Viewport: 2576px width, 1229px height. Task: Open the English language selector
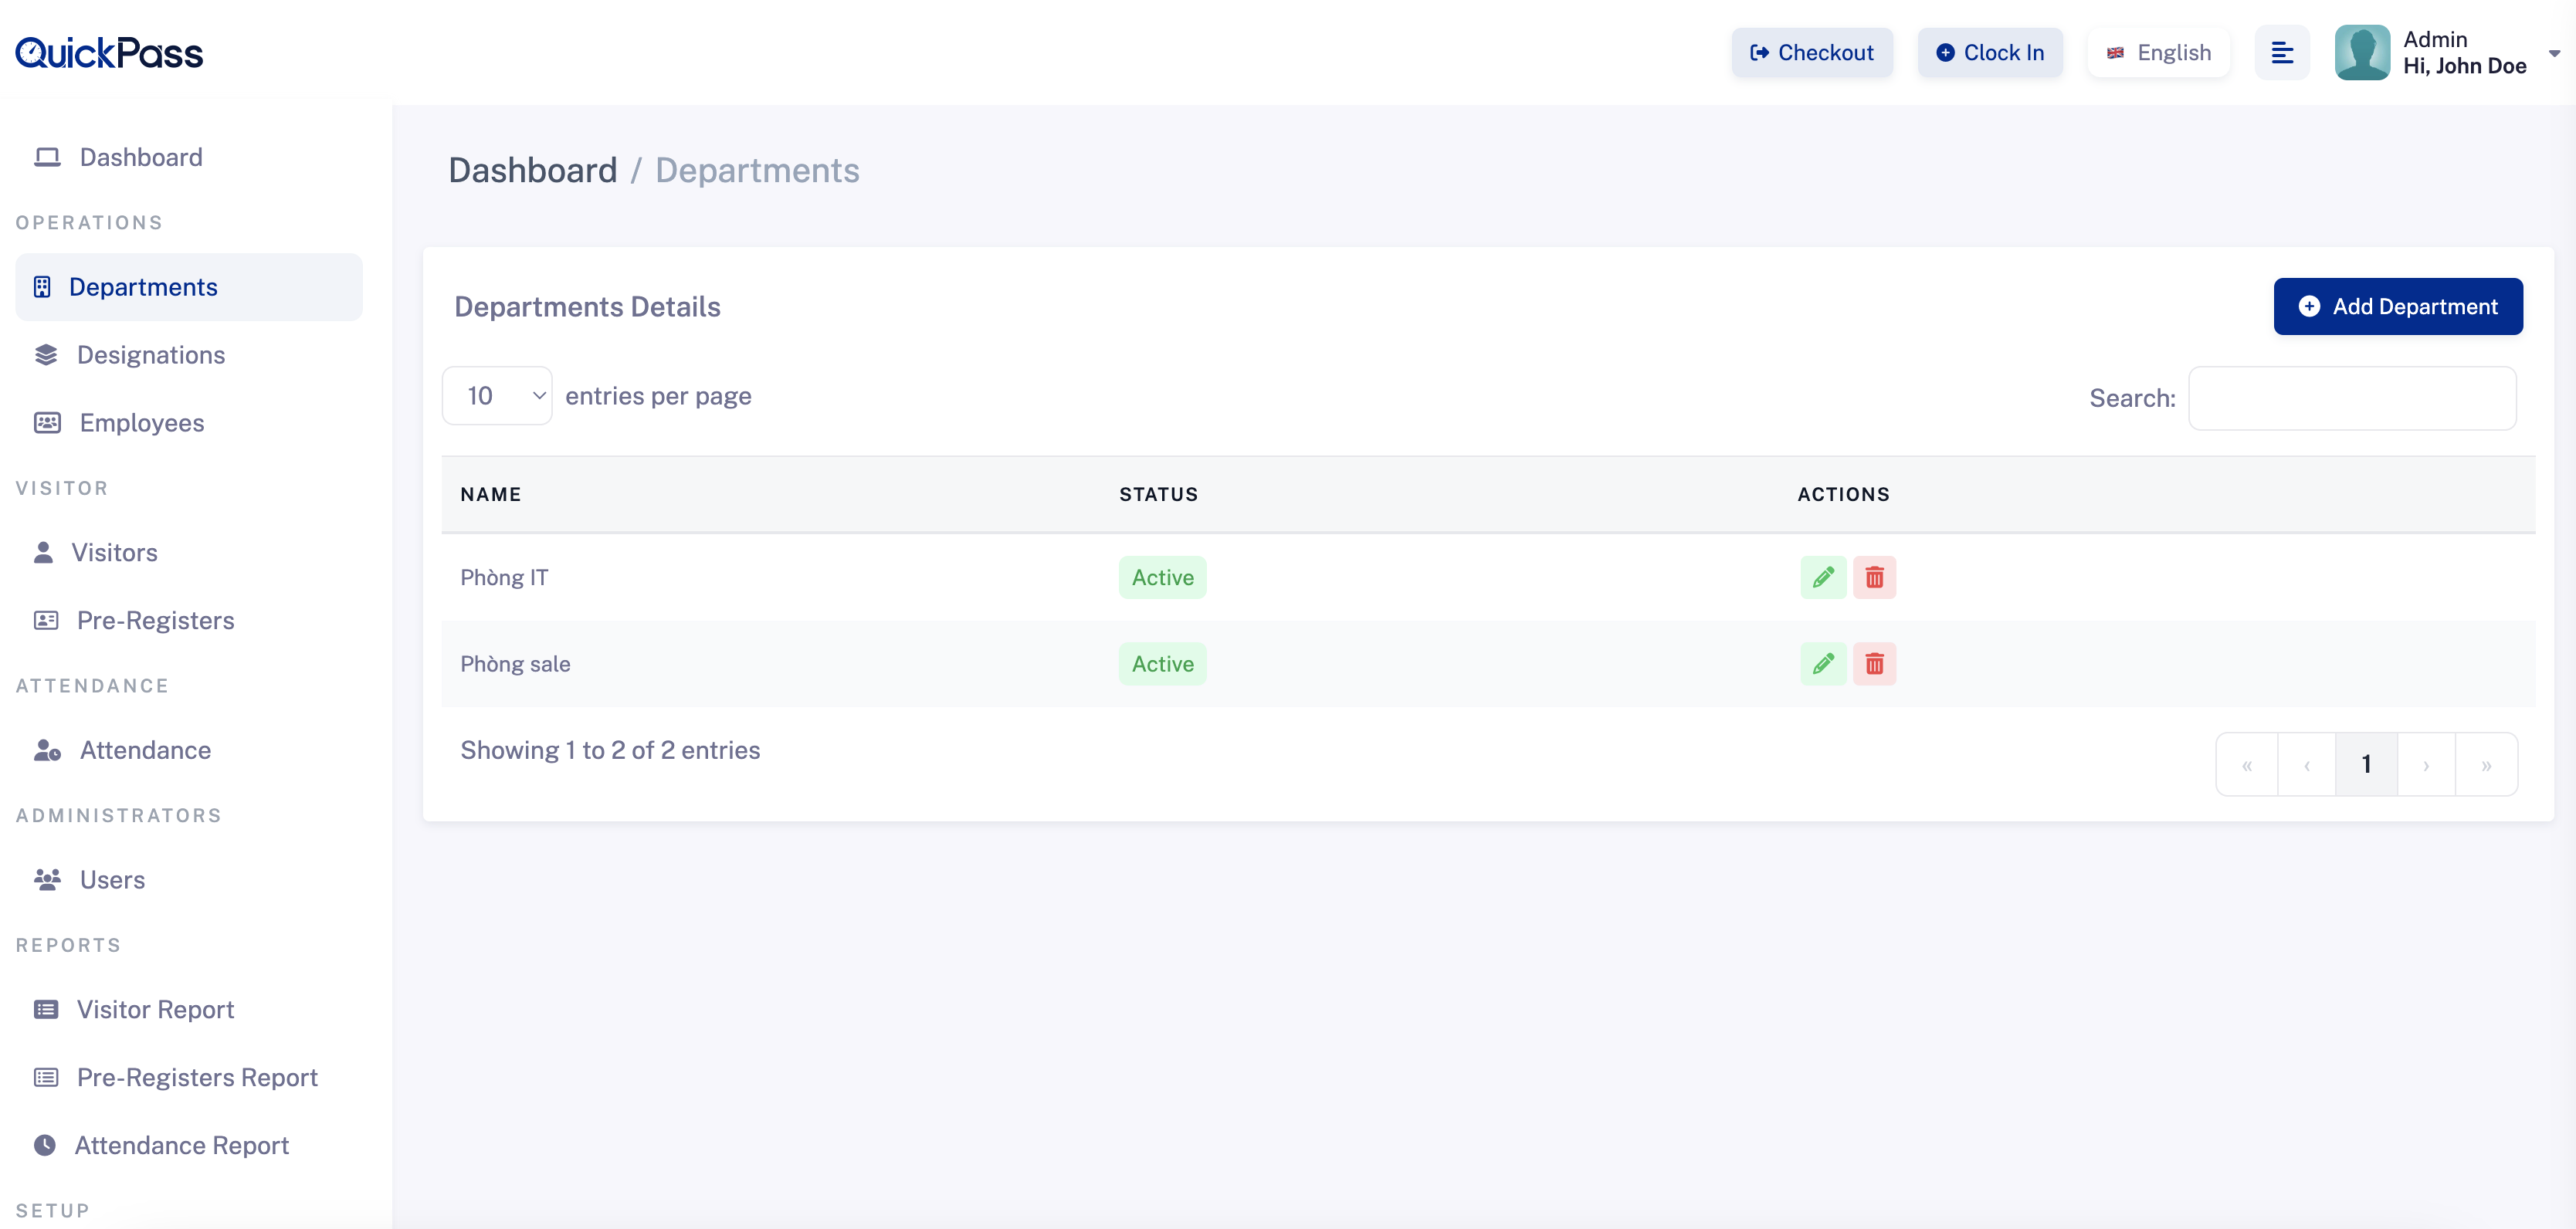click(x=2159, y=53)
